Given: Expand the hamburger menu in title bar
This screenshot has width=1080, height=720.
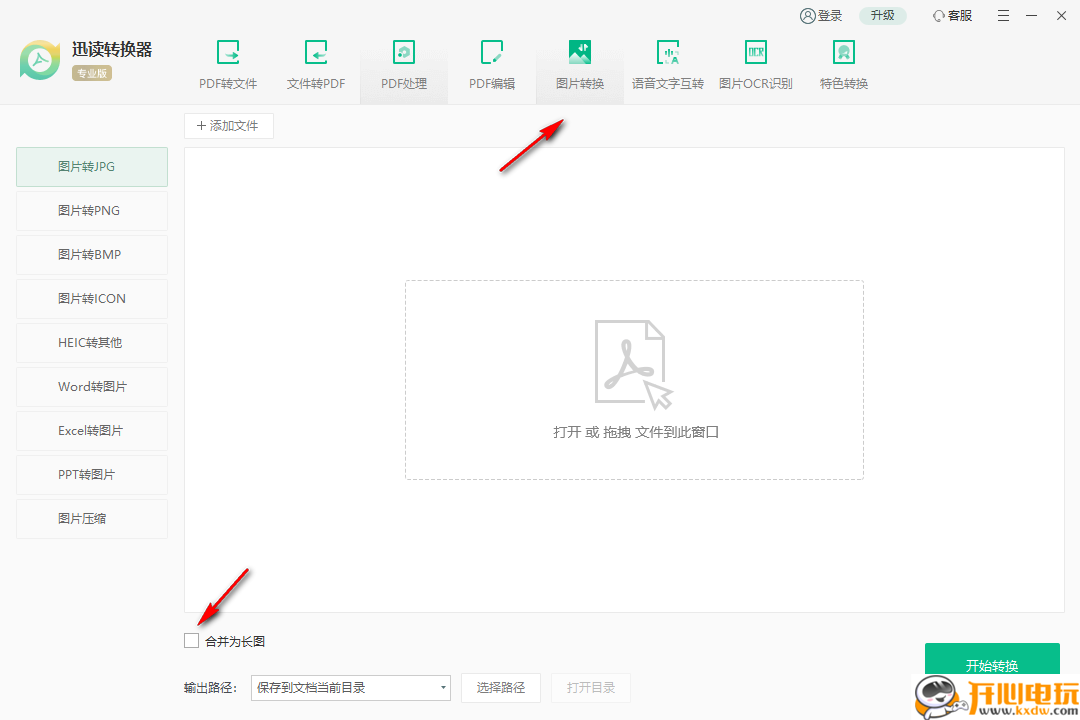Looking at the screenshot, I should [x=1003, y=16].
